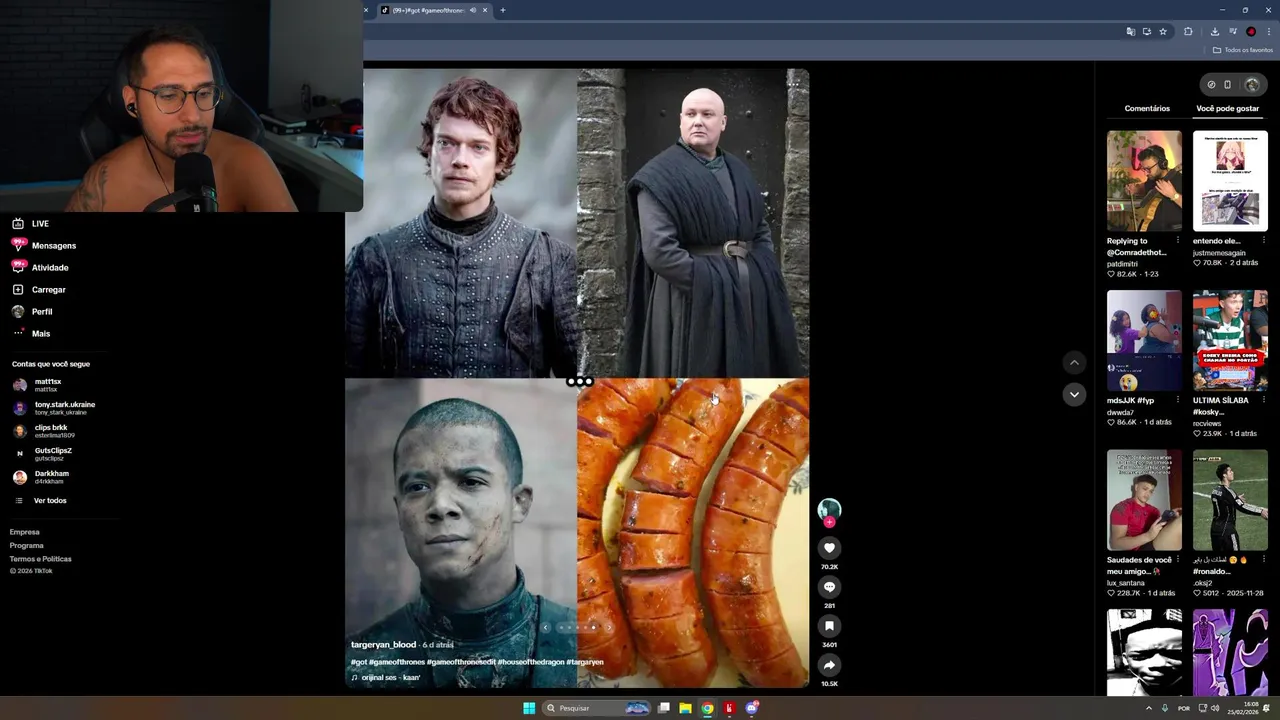Click the coin icon in top-right pill
The image size is (1280, 720).
coord(1211,84)
